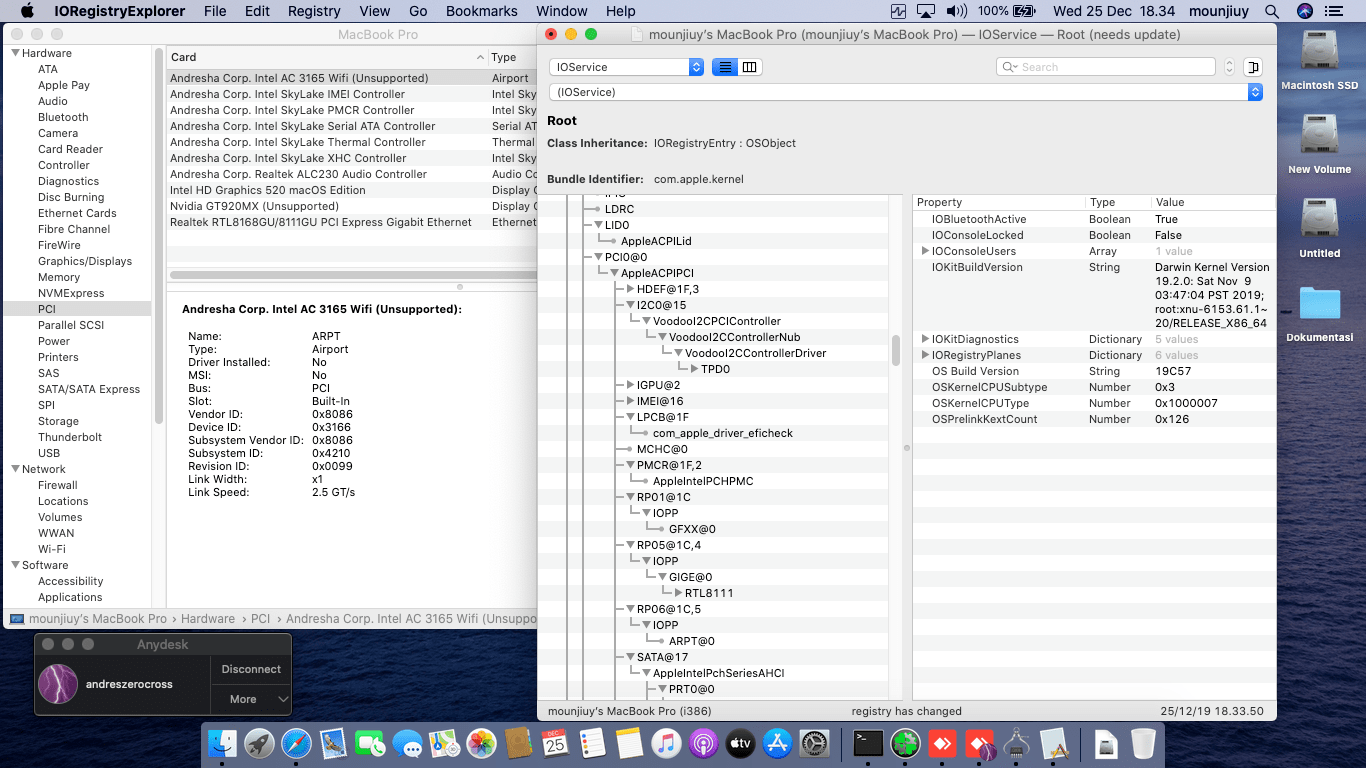Open the Apple menu
The height and width of the screenshot is (768, 1366).
[27, 11]
